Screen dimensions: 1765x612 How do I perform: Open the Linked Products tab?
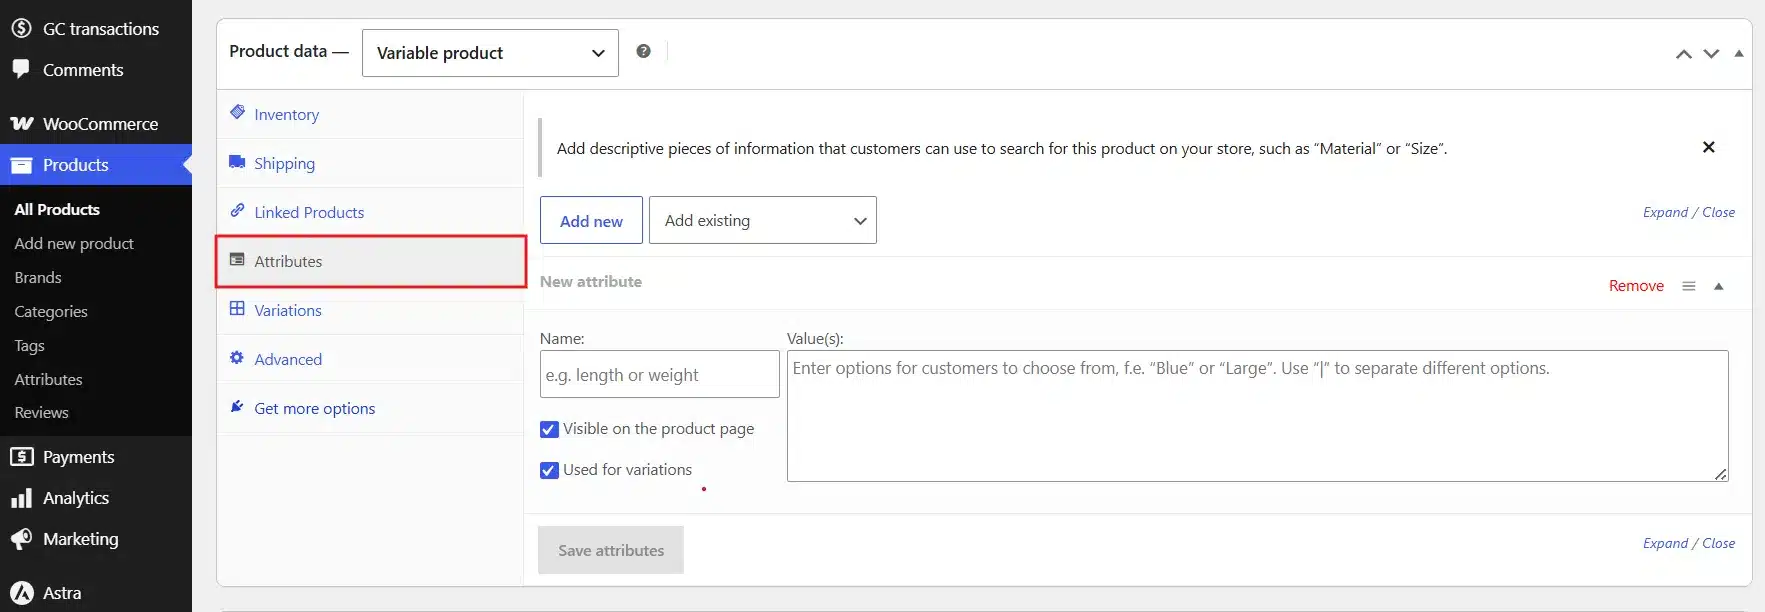pos(370,212)
